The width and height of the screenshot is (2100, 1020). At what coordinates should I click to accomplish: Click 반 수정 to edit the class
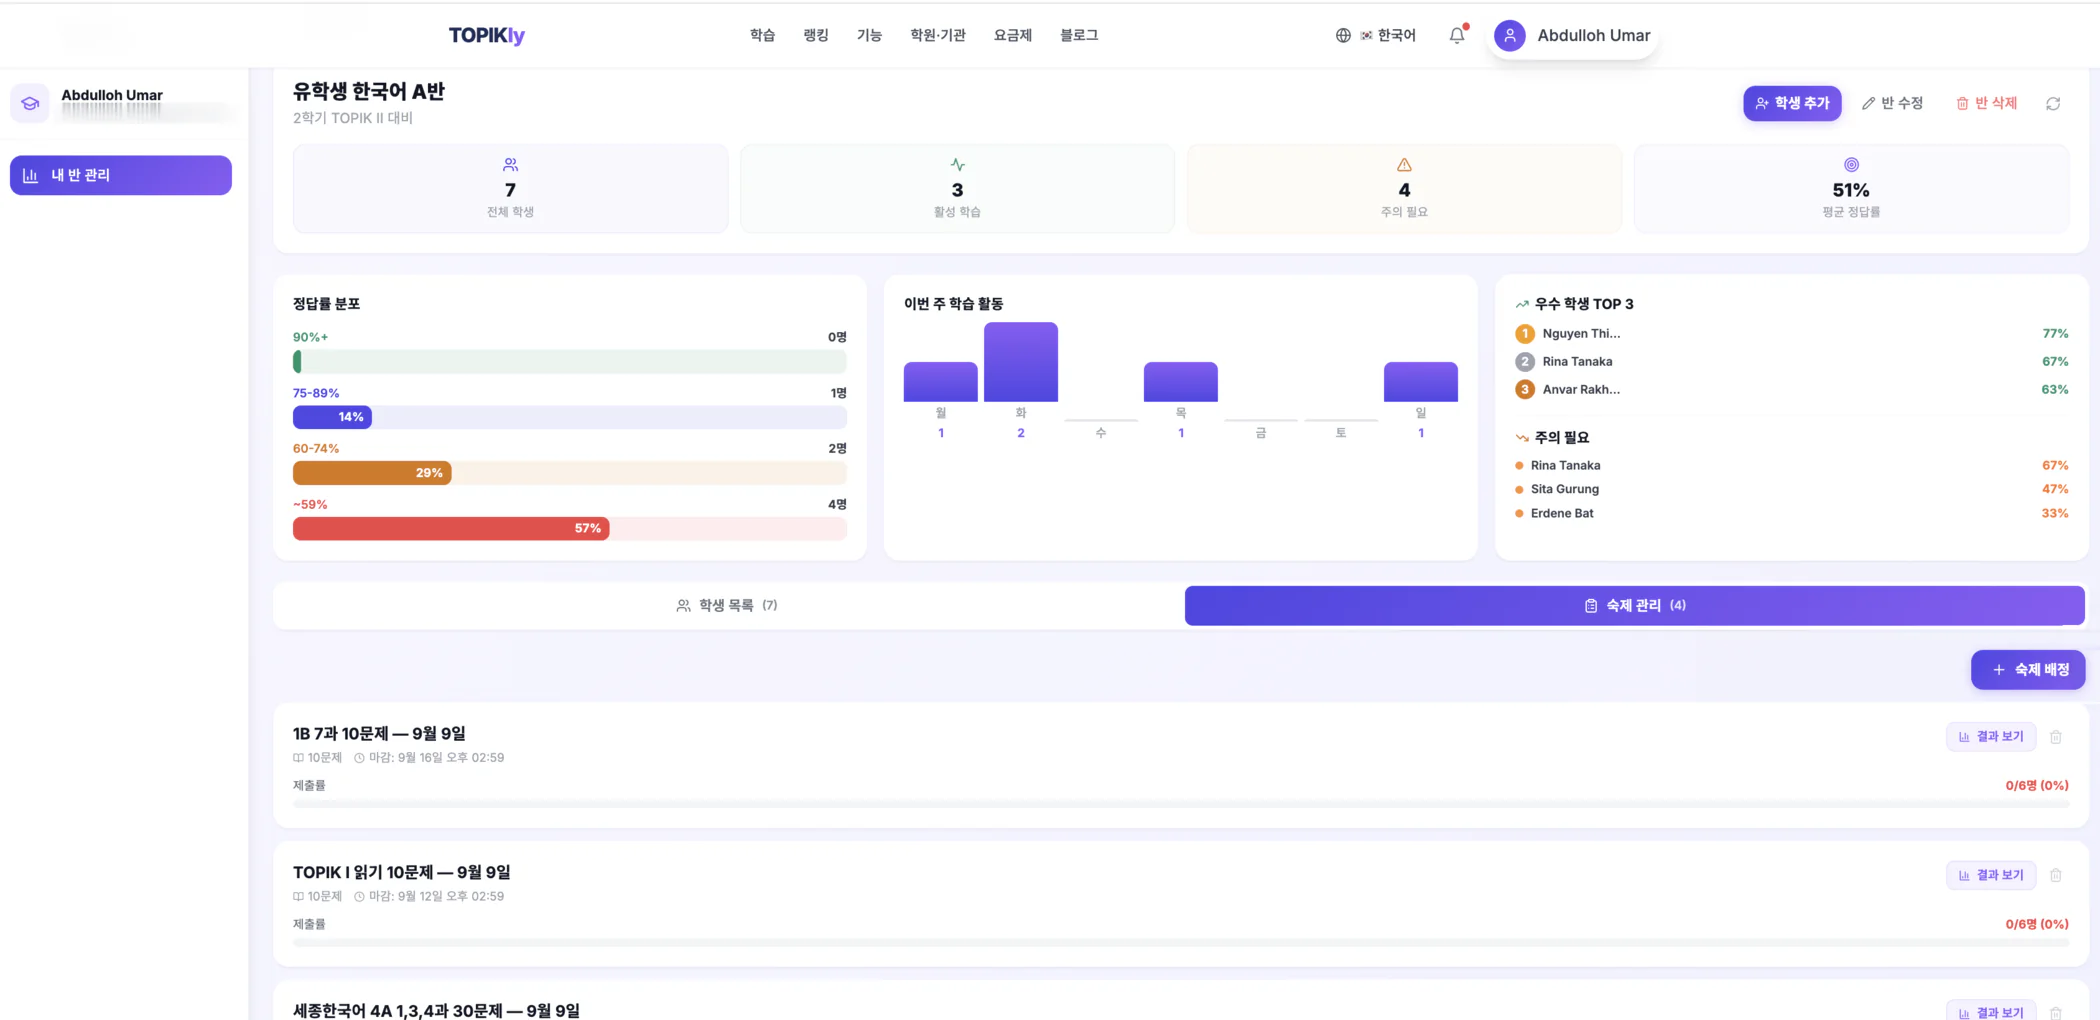[1893, 103]
